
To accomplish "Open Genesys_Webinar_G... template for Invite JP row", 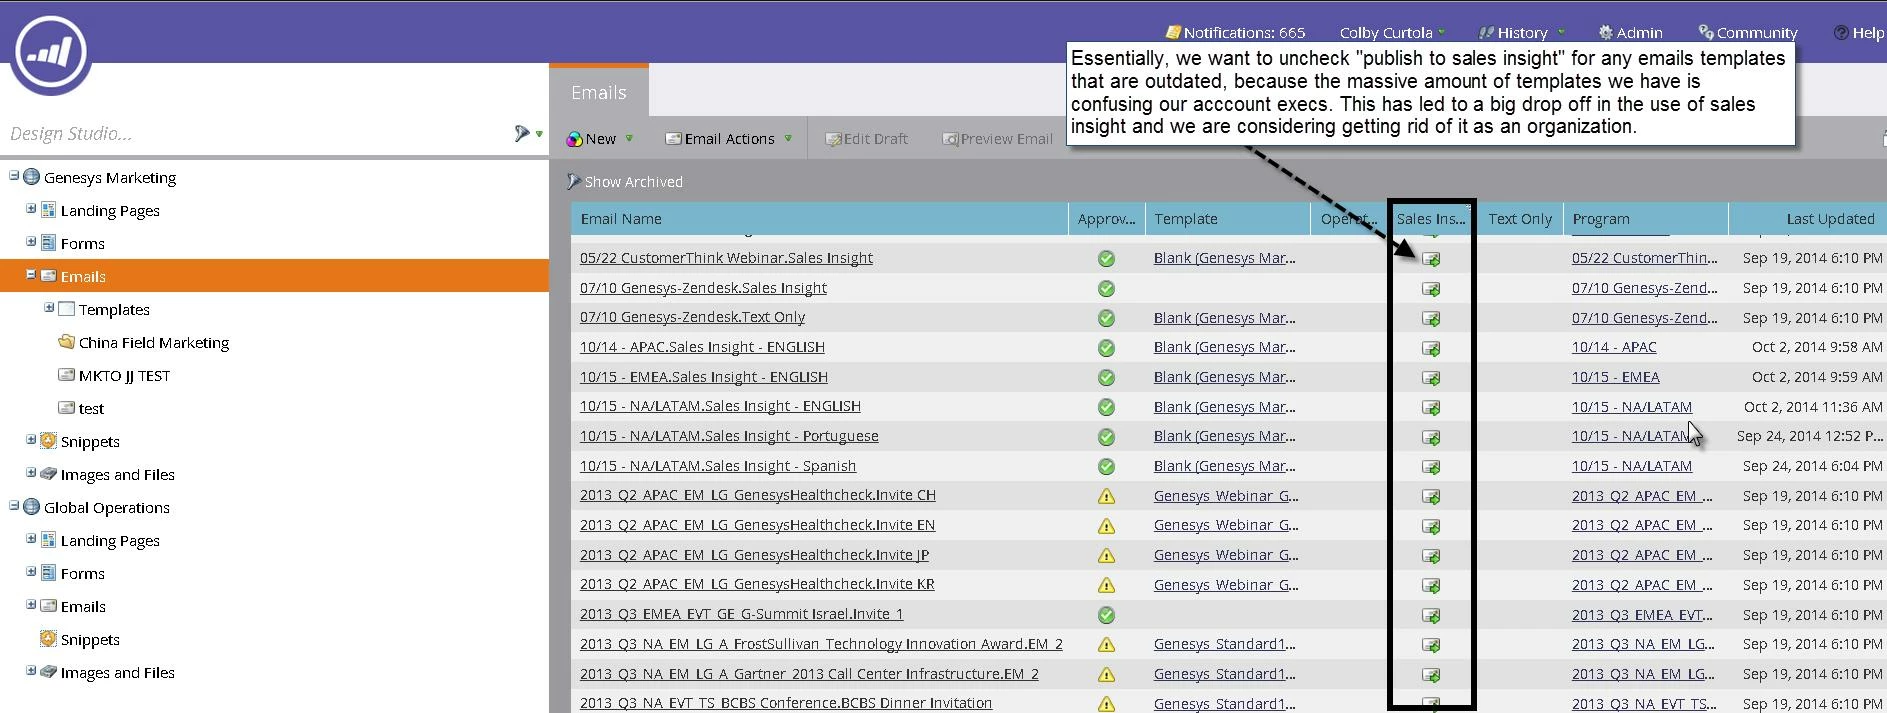I will click(1226, 555).
